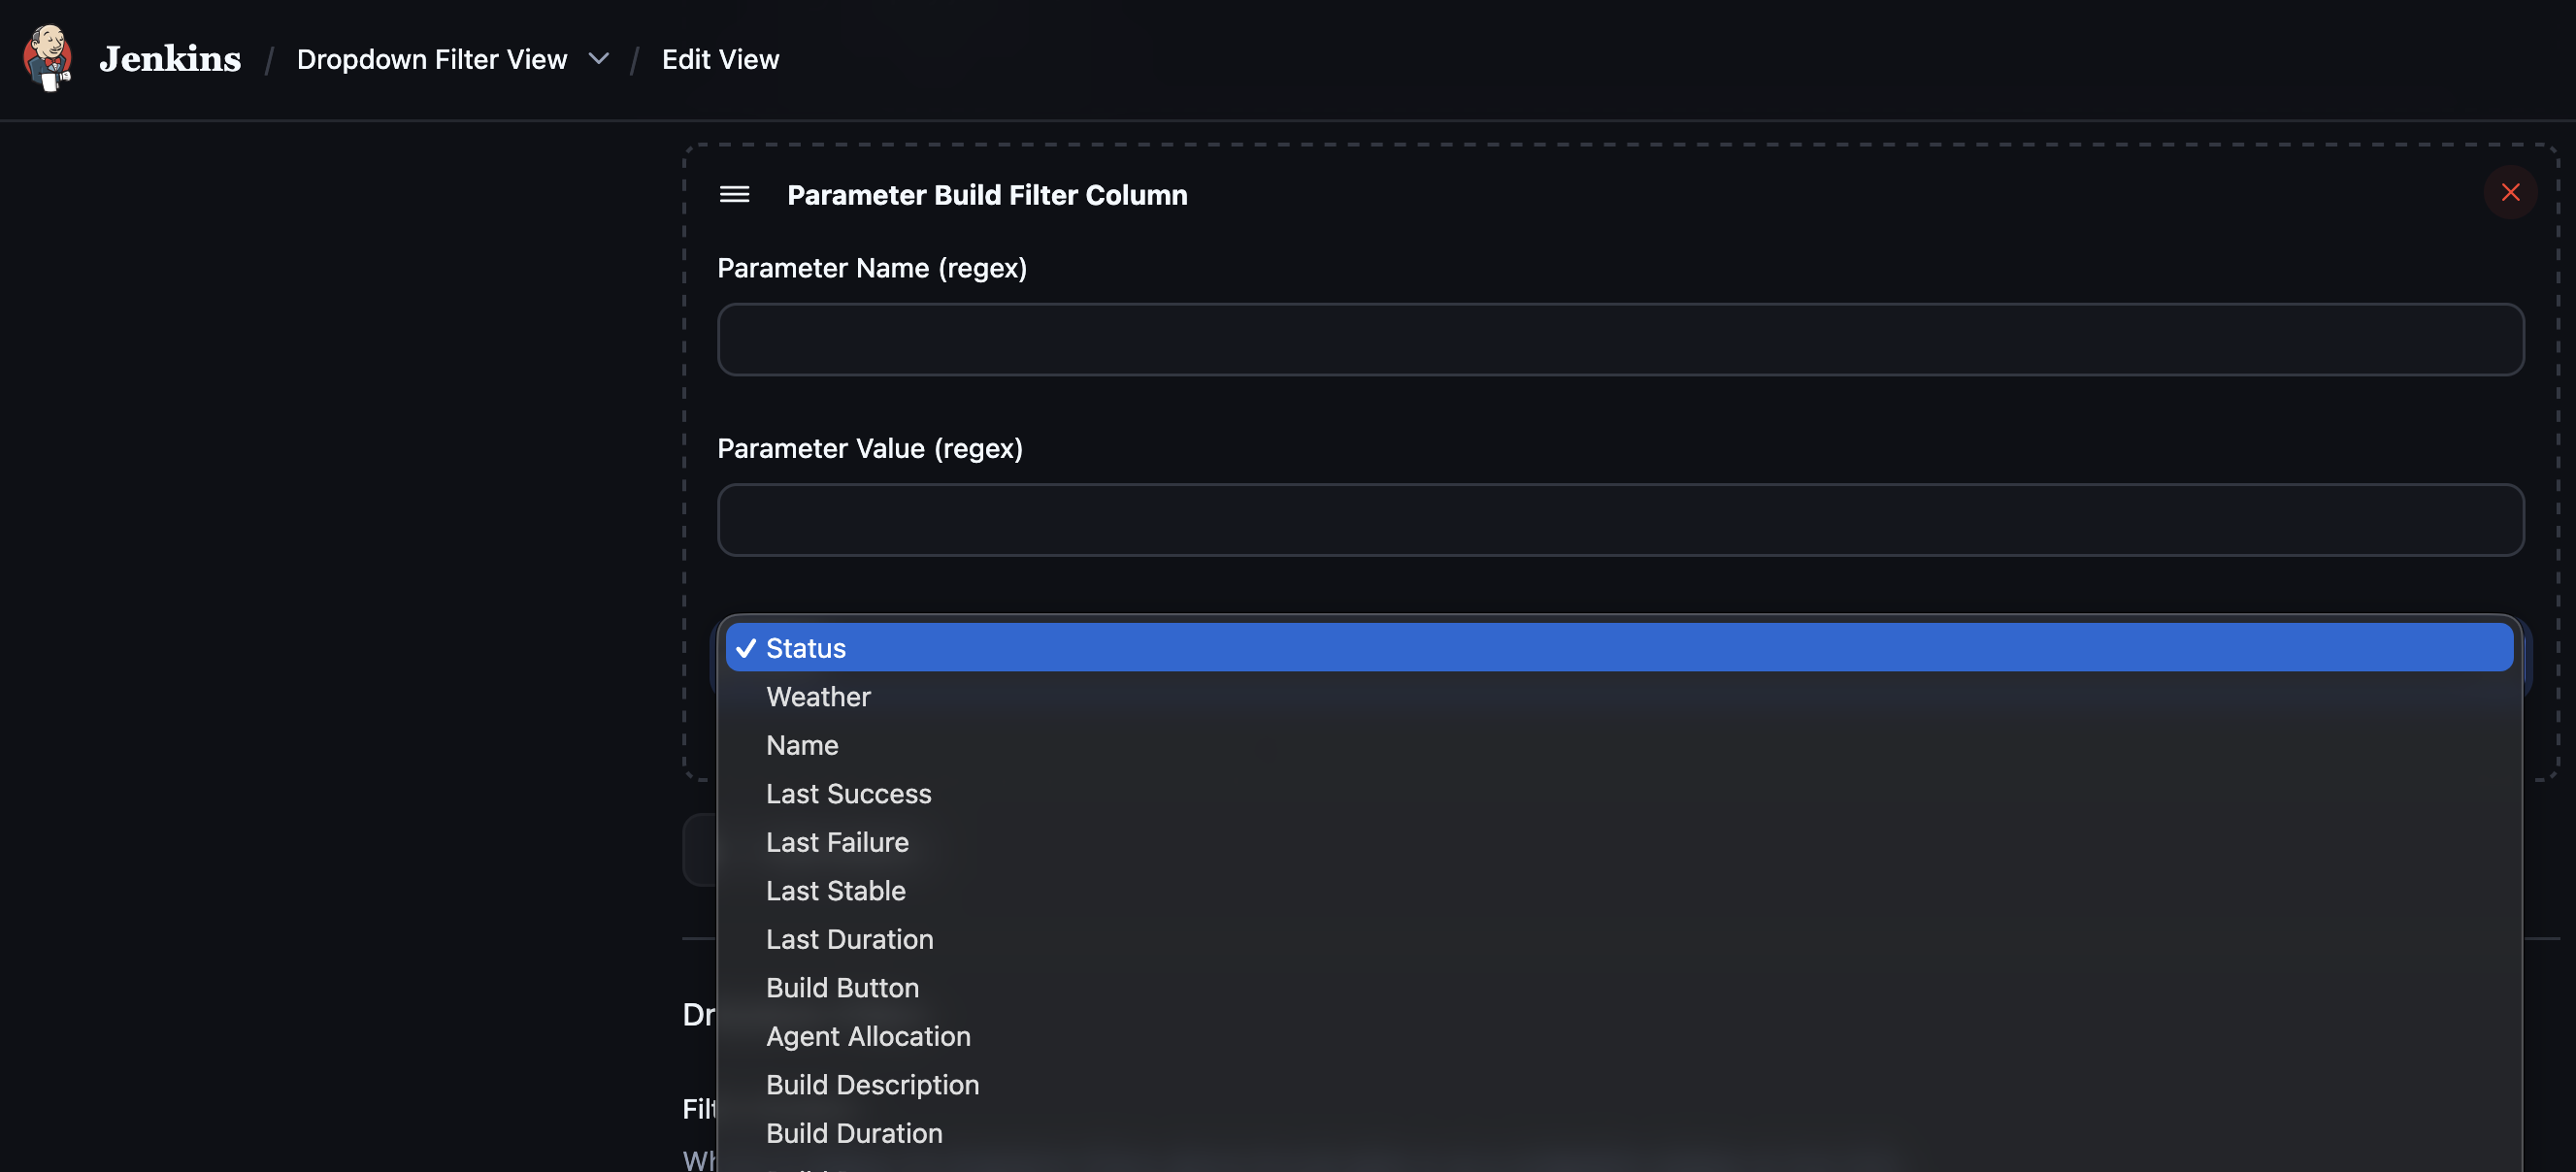Expand the chevron next to Dropdown Filter View

[x=599, y=59]
